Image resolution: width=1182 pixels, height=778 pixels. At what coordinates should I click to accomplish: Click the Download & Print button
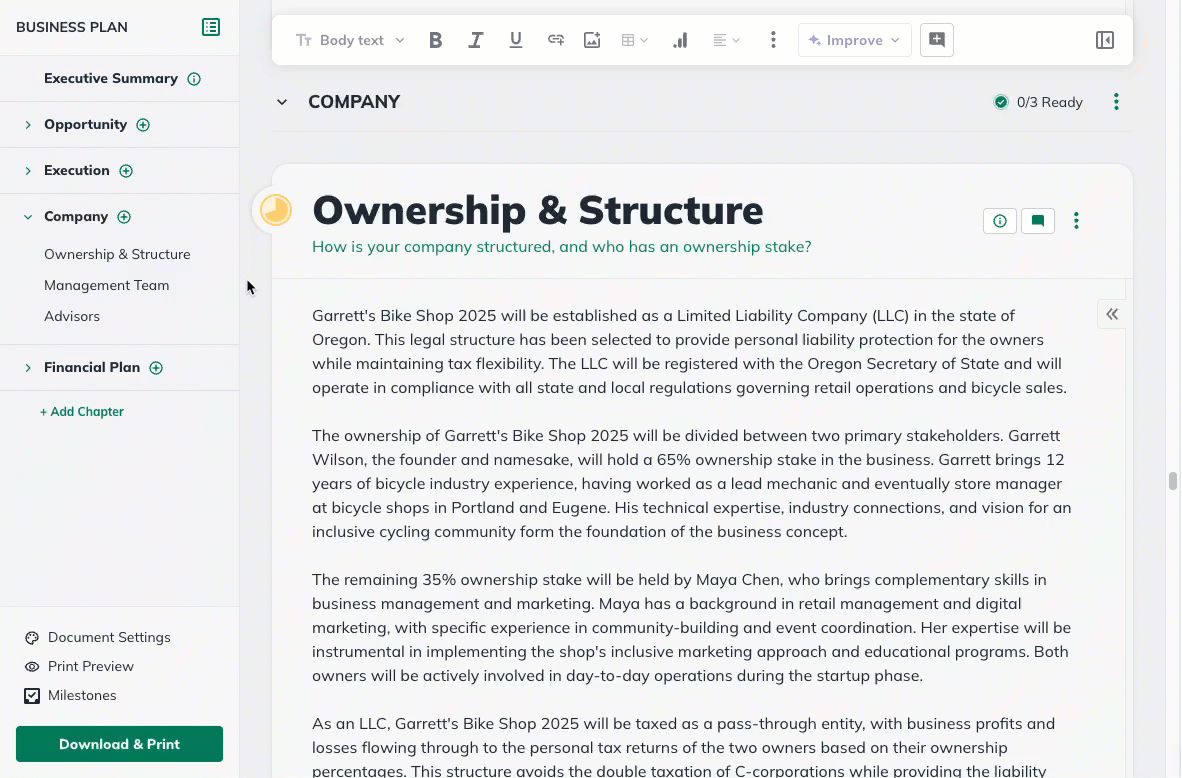119,744
